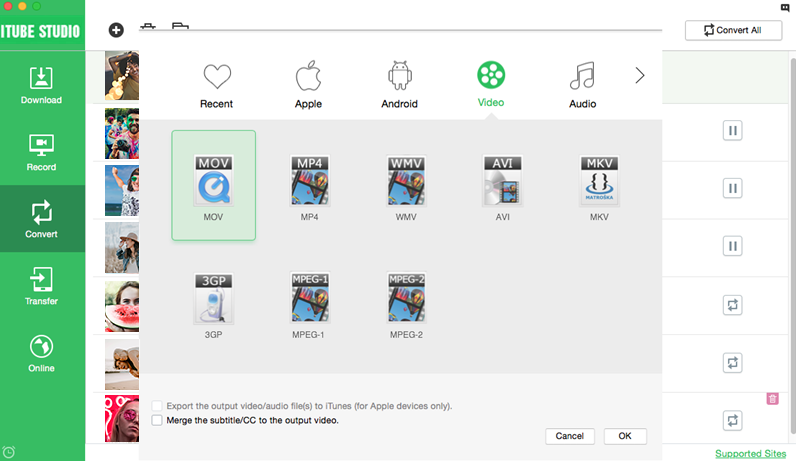Open the Record section in sidebar
Screen dimensions: 796x461
pos(42,152)
